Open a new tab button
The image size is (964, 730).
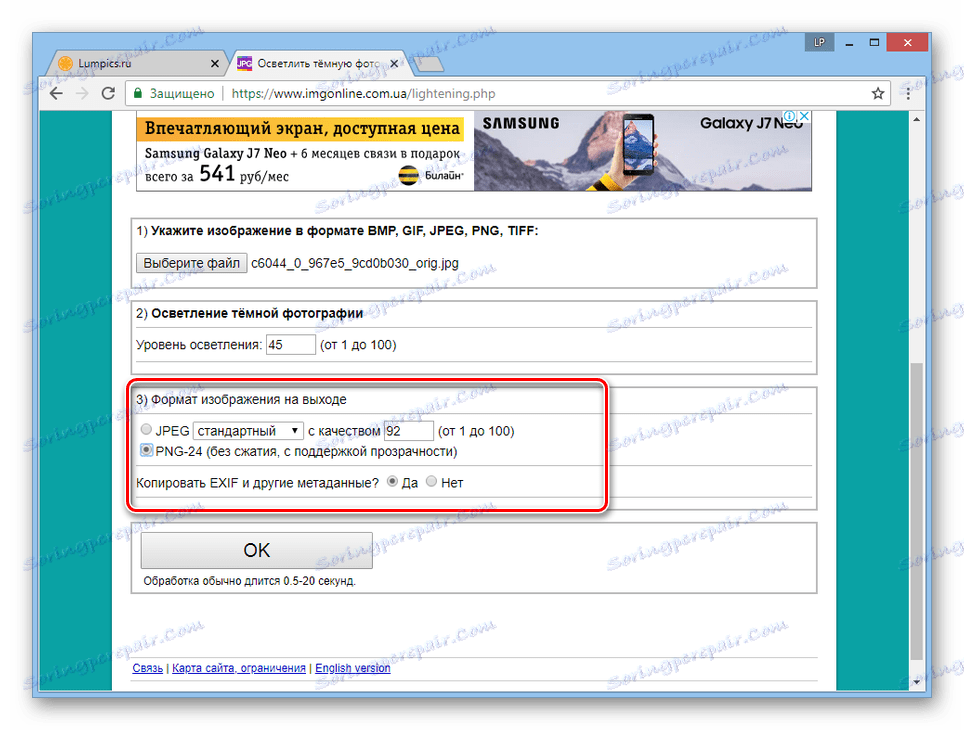pyautogui.click(x=428, y=63)
